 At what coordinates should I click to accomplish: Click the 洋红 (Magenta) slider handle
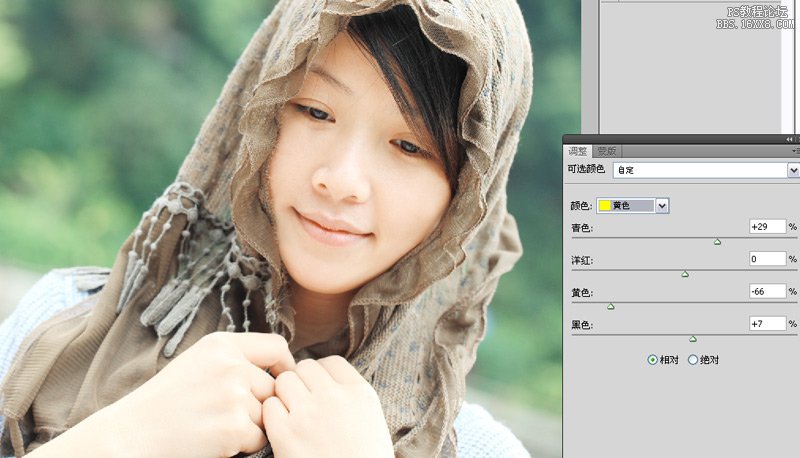(x=685, y=274)
